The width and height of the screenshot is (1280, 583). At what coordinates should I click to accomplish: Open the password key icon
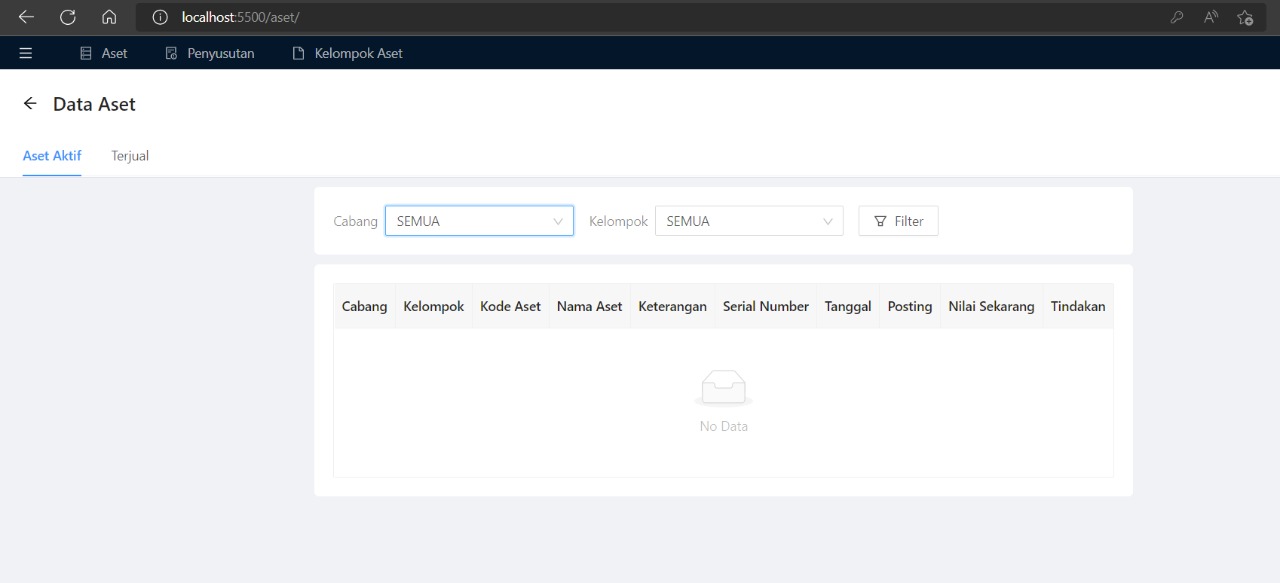(x=1177, y=17)
